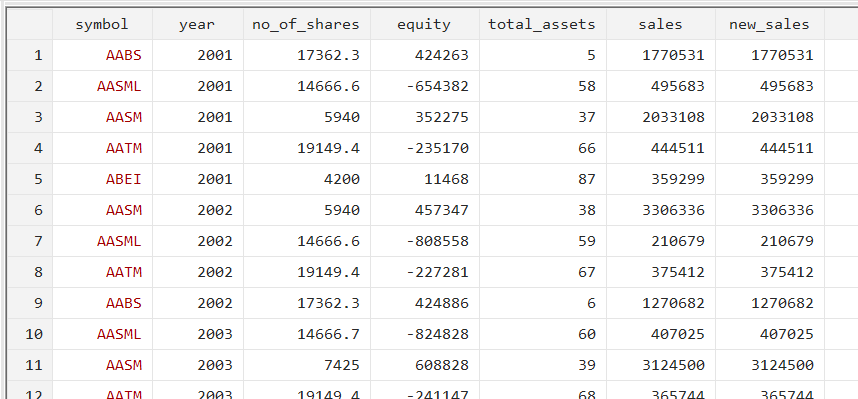Select row number 3
Screen dimensions: 858x399
click(30, 117)
